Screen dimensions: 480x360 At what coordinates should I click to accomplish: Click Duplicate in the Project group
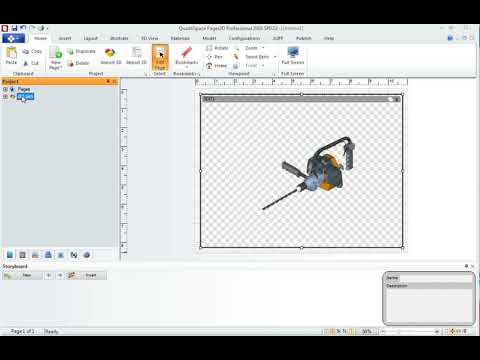click(81, 51)
